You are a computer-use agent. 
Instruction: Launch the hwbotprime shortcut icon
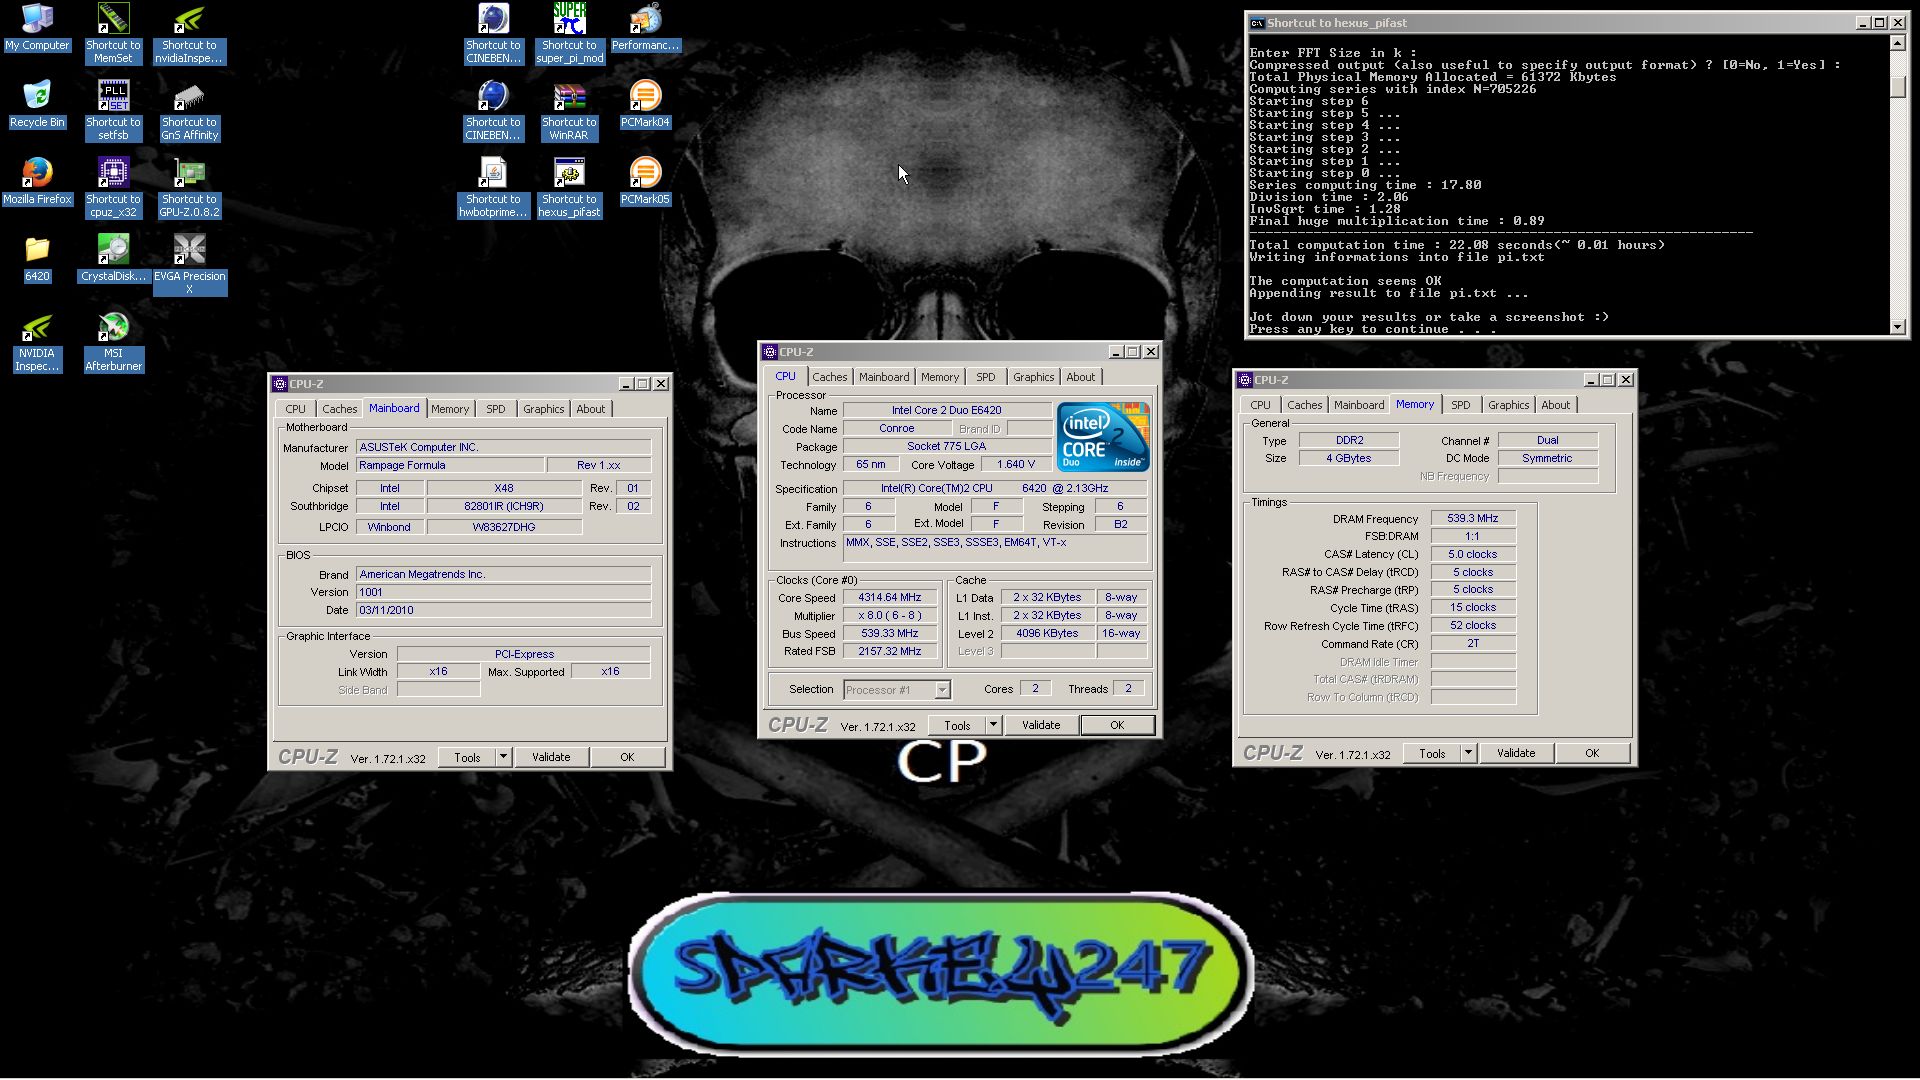tap(493, 187)
